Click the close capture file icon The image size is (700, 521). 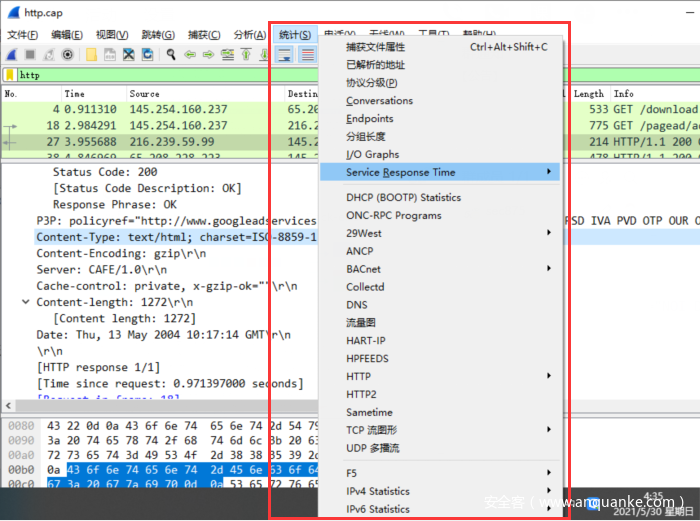[129, 55]
